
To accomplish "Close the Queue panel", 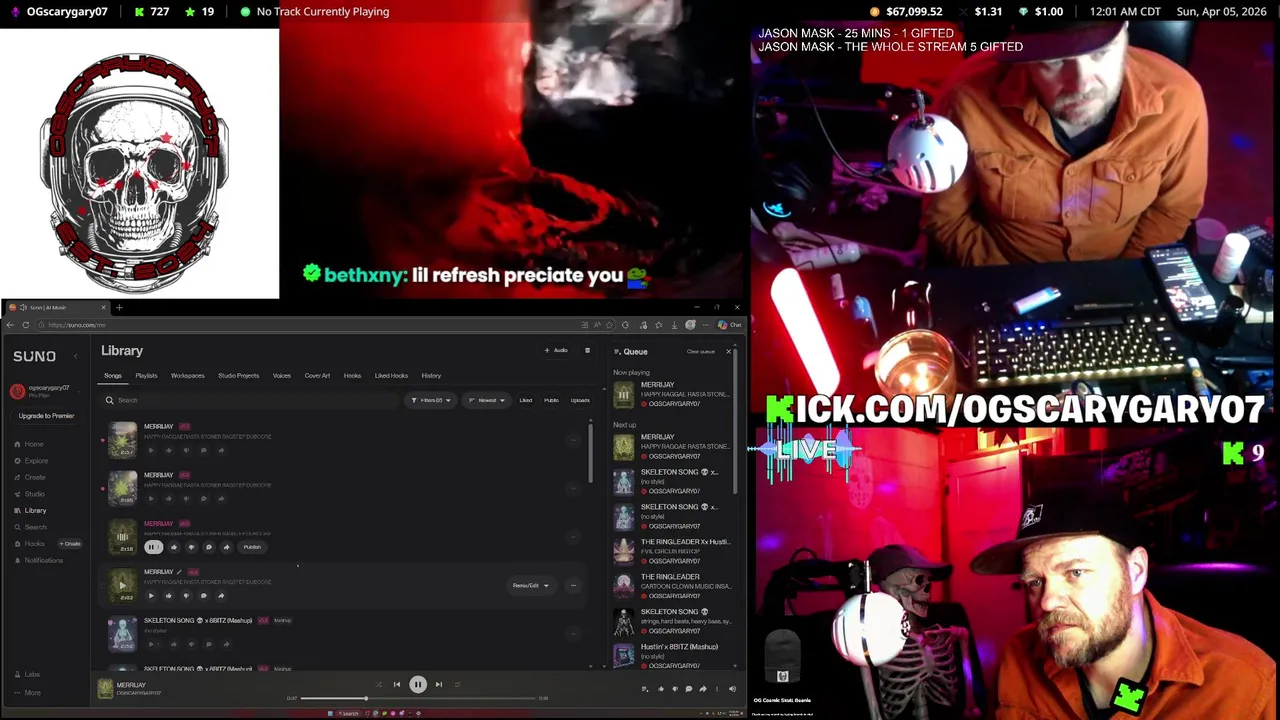I will tap(728, 352).
